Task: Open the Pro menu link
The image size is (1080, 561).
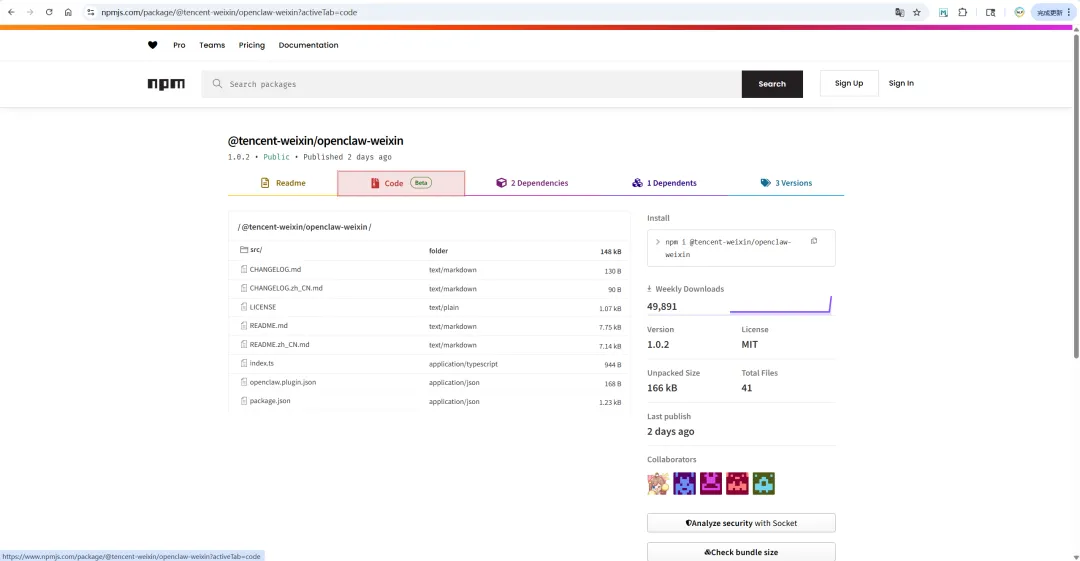Action: point(179,45)
